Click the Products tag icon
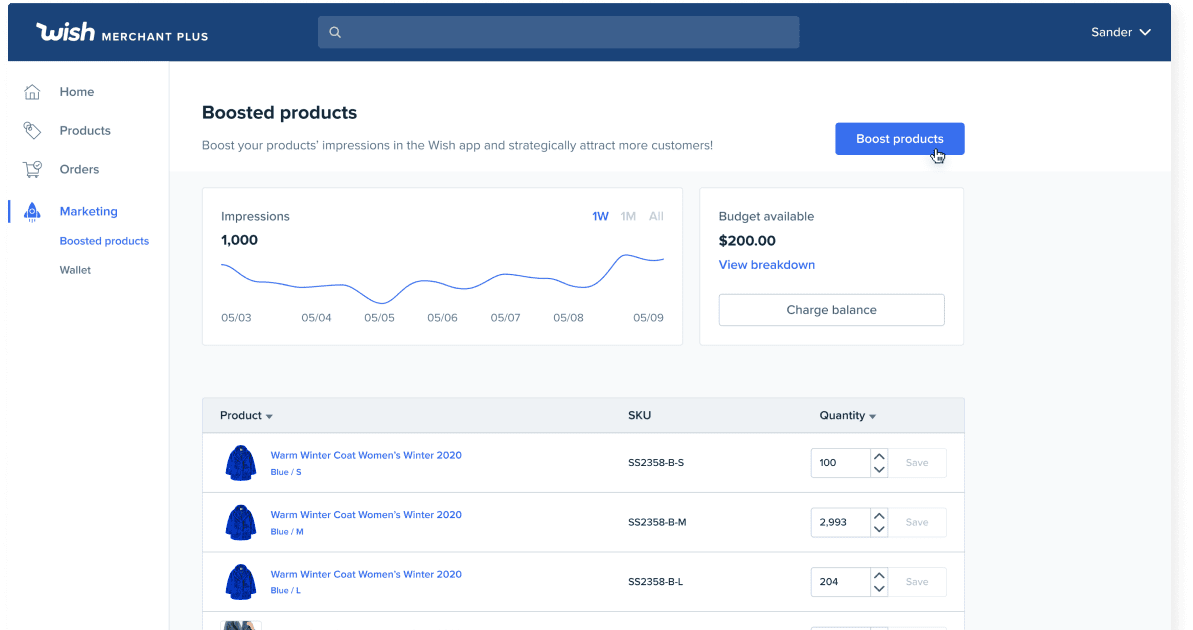1193x630 pixels. tap(32, 131)
